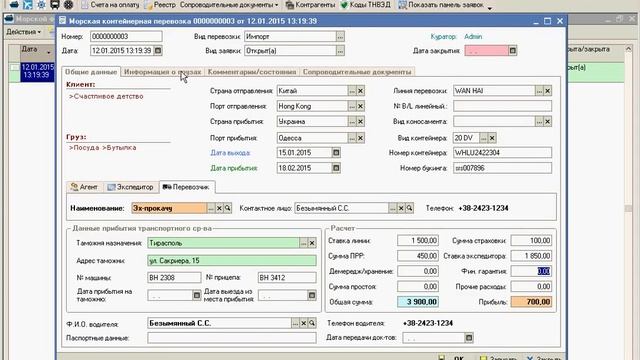Open Счета на оплату from the toolbar
The height and width of the screenshot is (360, 640).
click(x=110, y=5)
